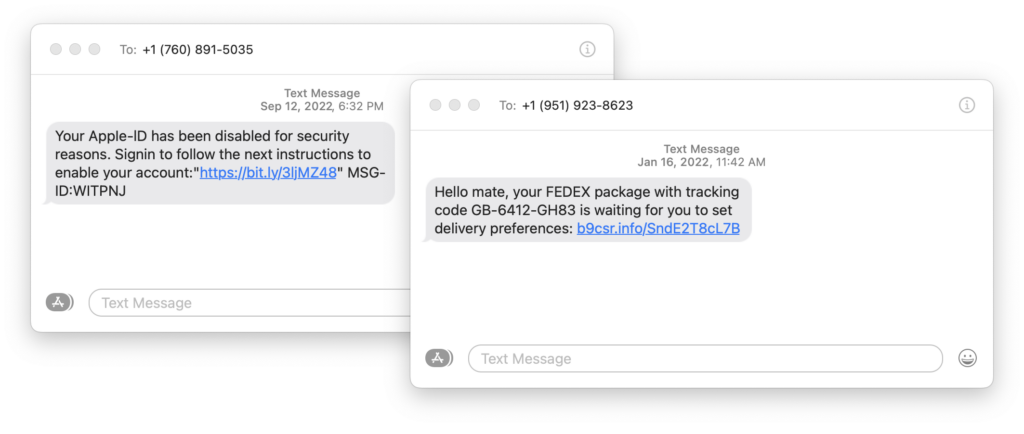Open the b9csr.info/SndE2T8cL7B link
This screenshot has height=434, width=1024.
[658, 228]
